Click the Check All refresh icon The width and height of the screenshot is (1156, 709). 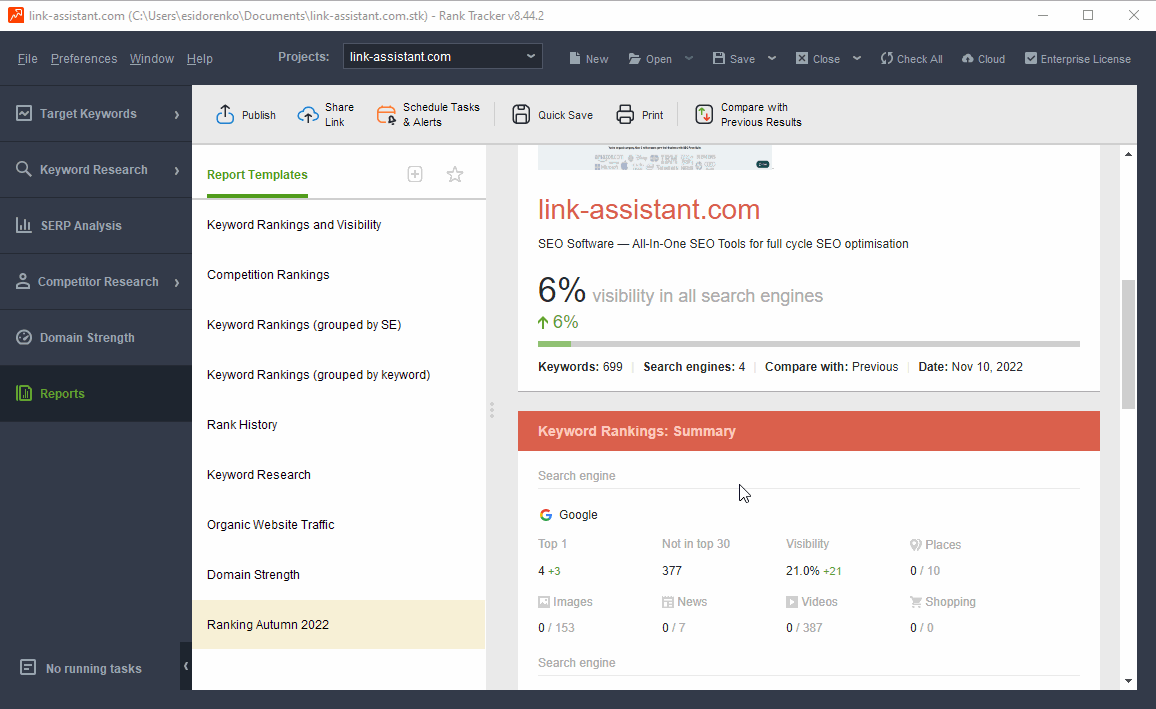pyautogui.click(x=887, y=58)
